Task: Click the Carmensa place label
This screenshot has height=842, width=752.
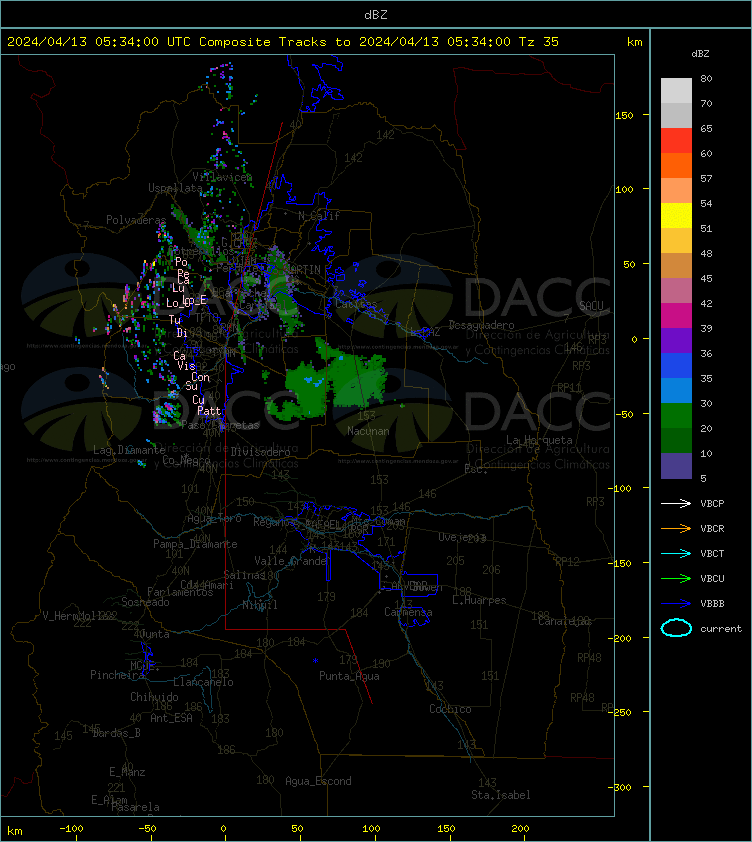Action: (x=408, y=612)
